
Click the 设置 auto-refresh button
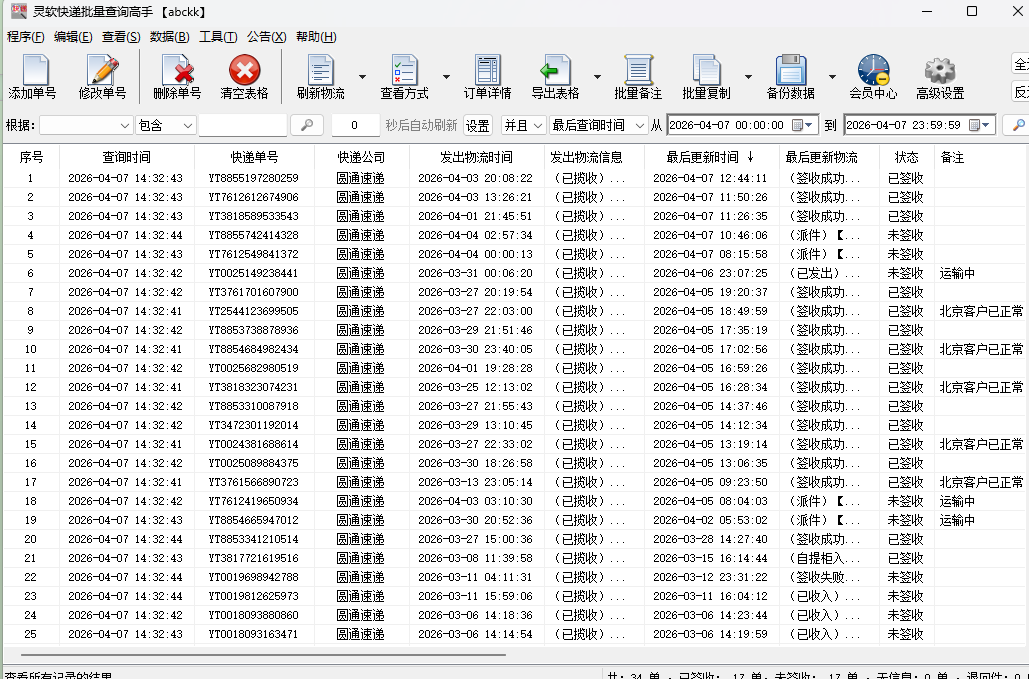(478, 125)
